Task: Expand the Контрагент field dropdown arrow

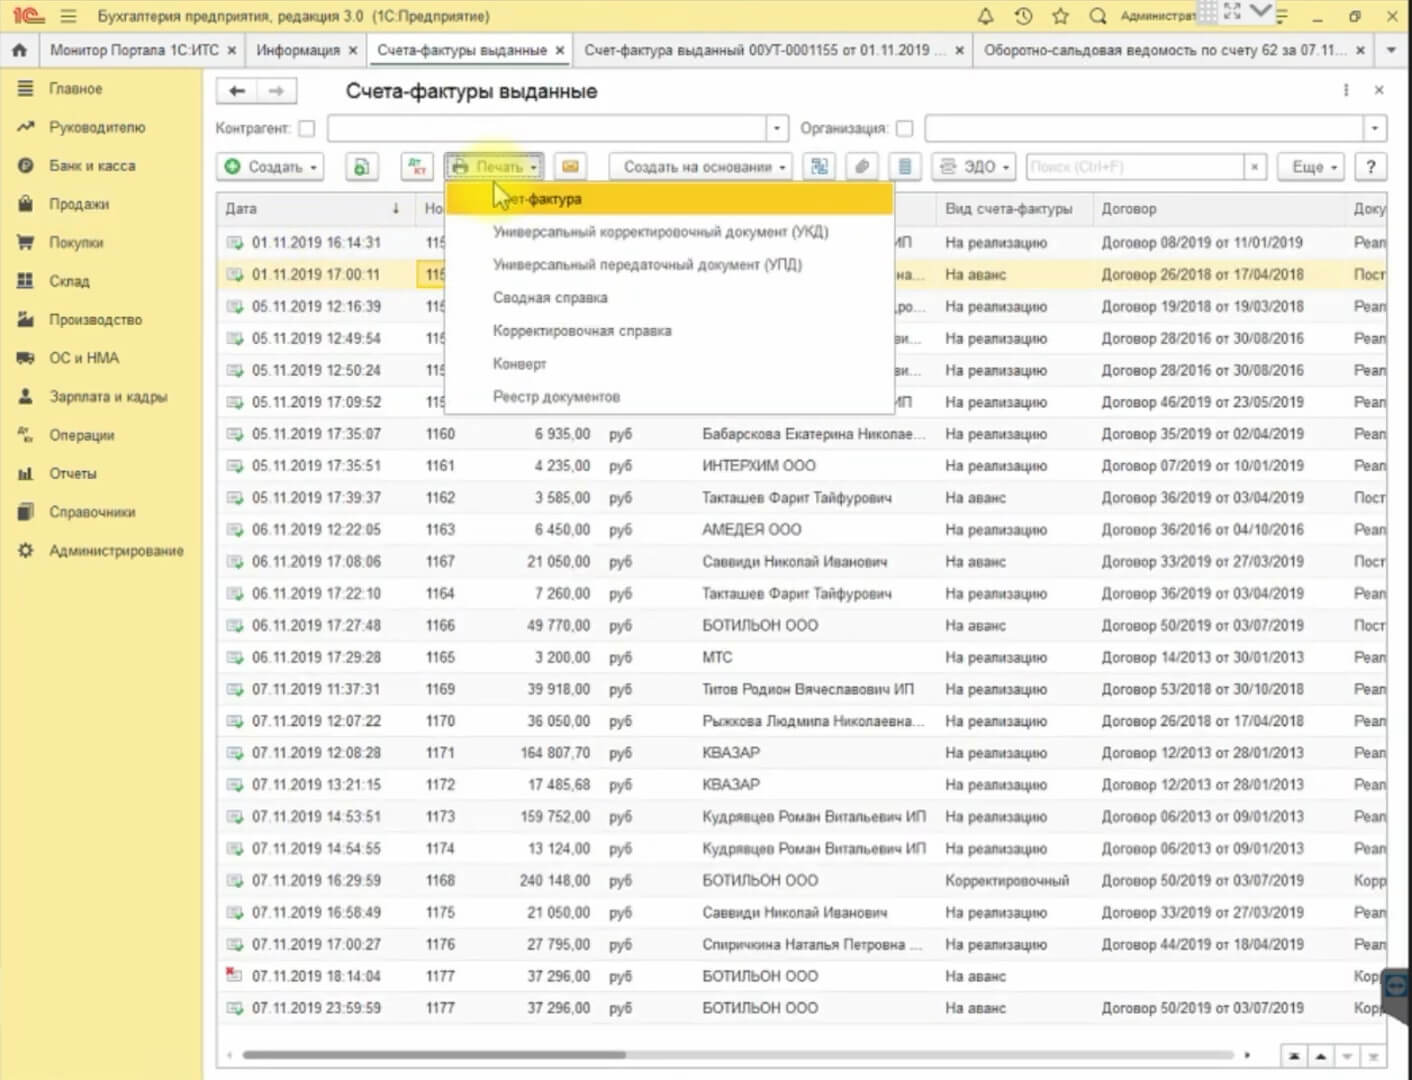Action: pos(777,128)
